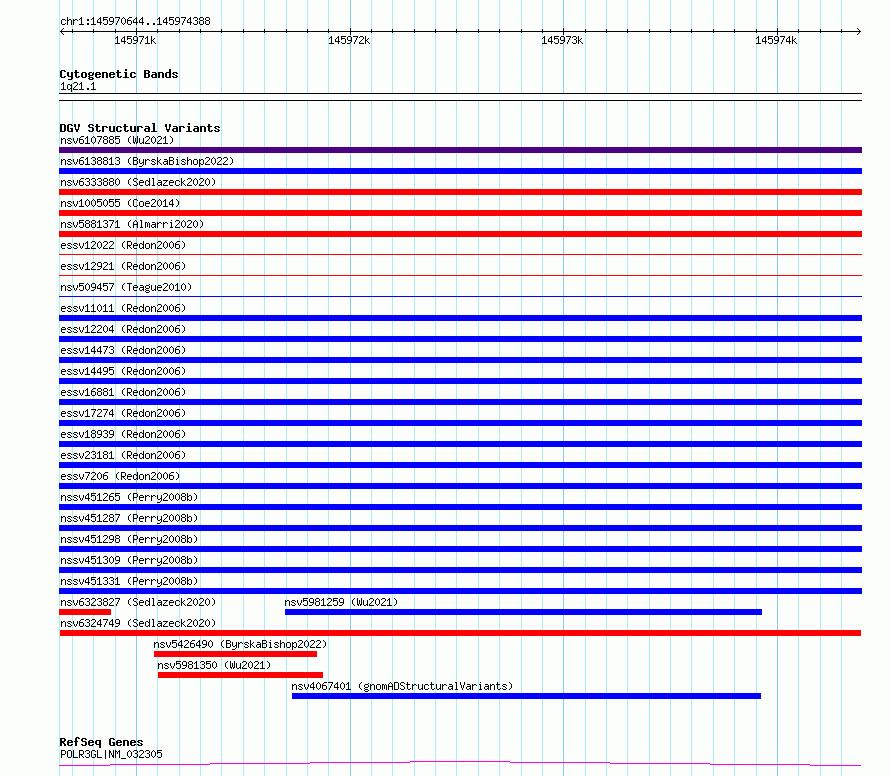
Task: Select essv23181 (Redon2006) variant
Action: tap(123, 455)
